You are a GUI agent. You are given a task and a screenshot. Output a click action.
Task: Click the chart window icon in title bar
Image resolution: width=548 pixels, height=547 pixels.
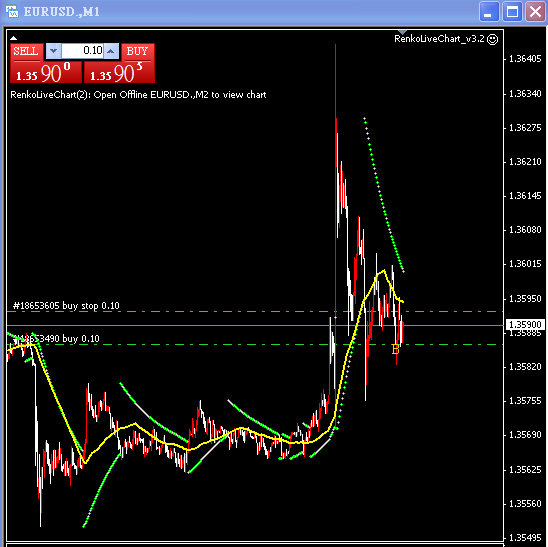tap(12, 11)
